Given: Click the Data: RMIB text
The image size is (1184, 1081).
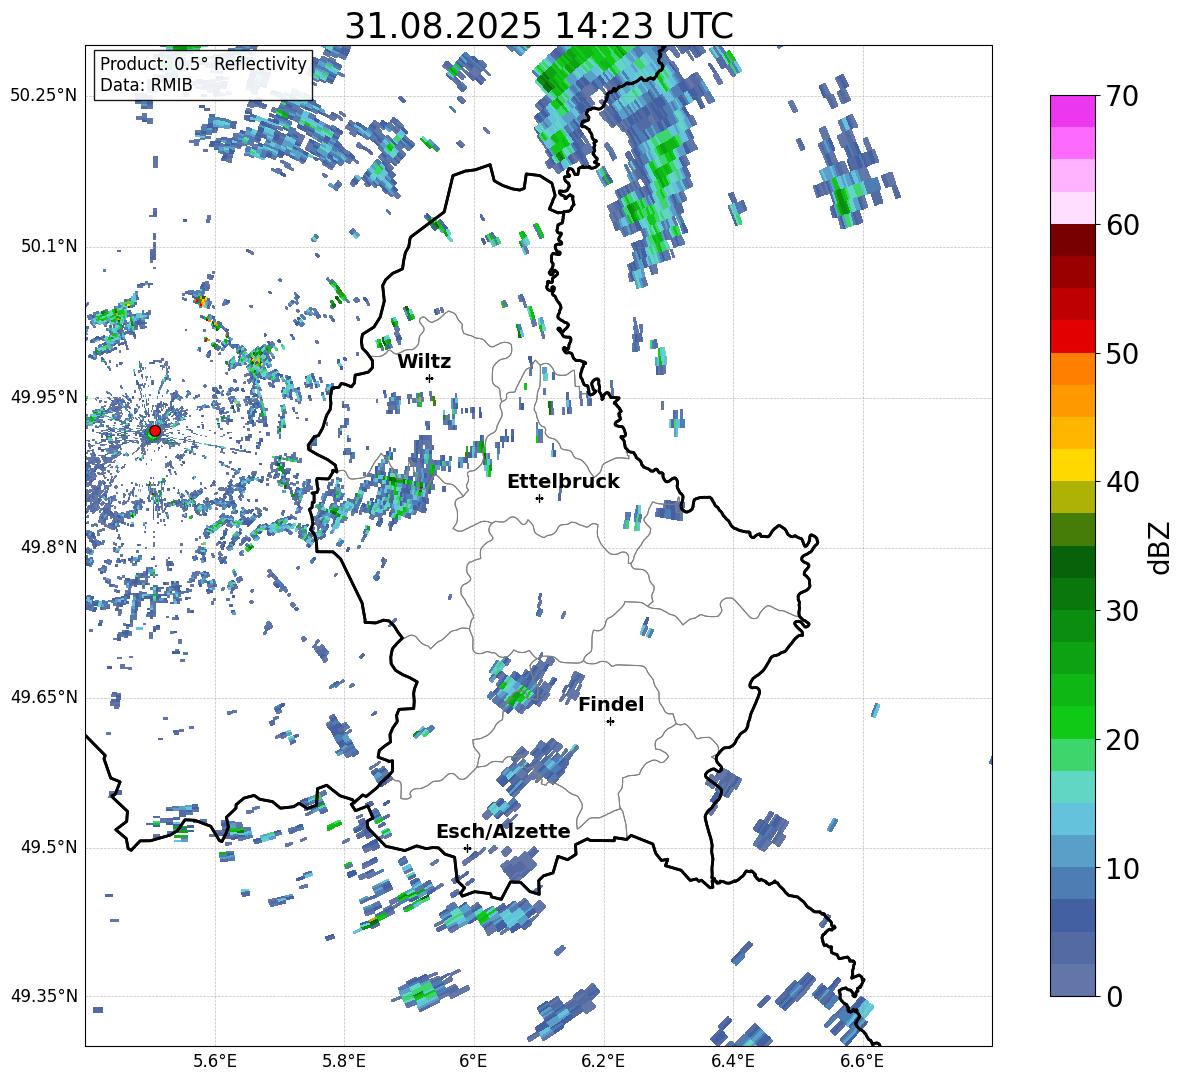Looking at the screenshot, I should click(146, 85).
